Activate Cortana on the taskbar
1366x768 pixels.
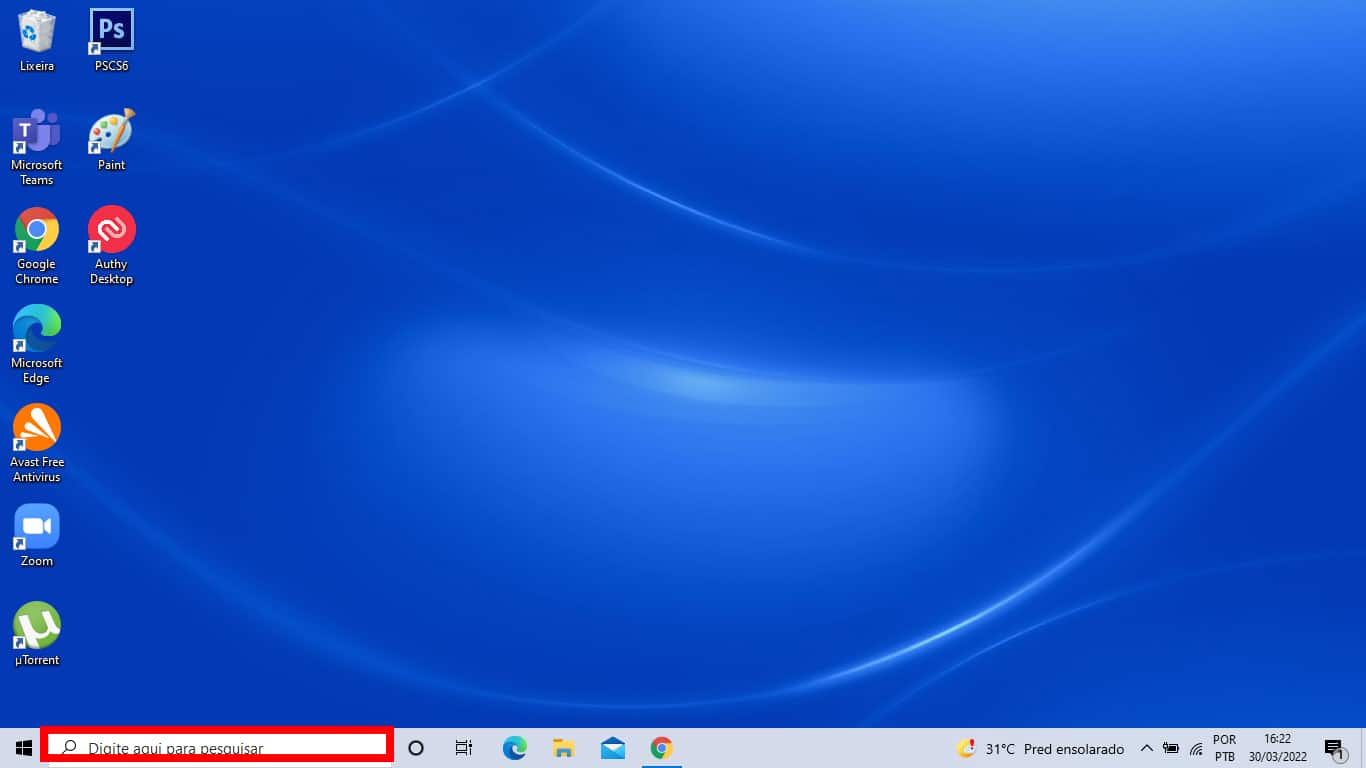point(415,747)
